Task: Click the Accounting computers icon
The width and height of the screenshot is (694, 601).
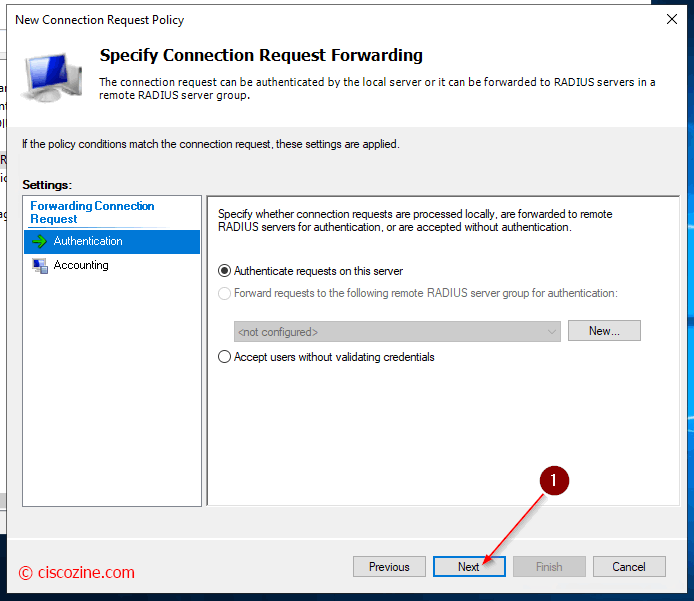Action: click(x=40, y=266)
